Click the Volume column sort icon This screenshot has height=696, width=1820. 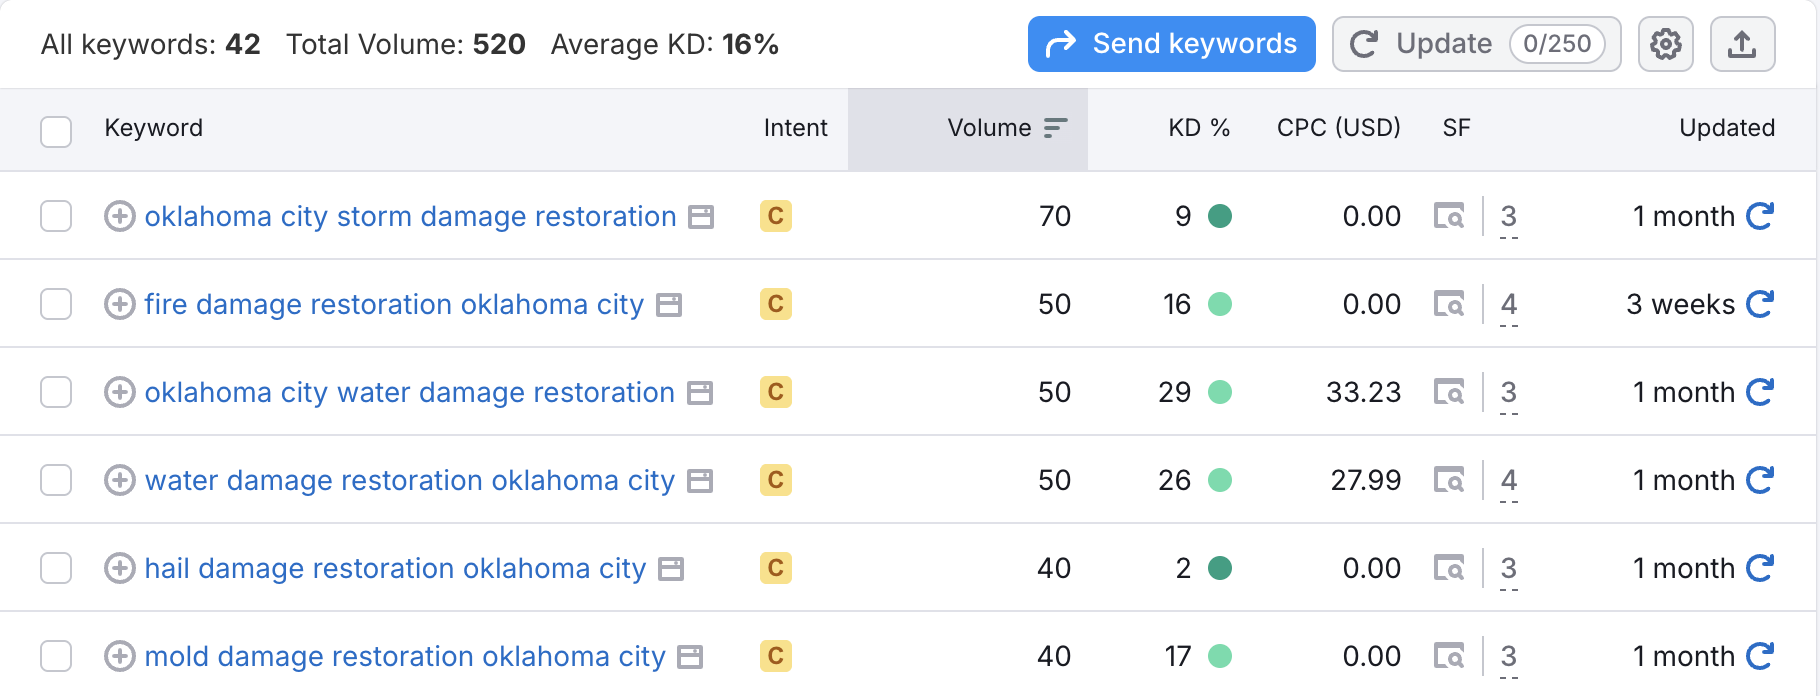point(1054,128)
